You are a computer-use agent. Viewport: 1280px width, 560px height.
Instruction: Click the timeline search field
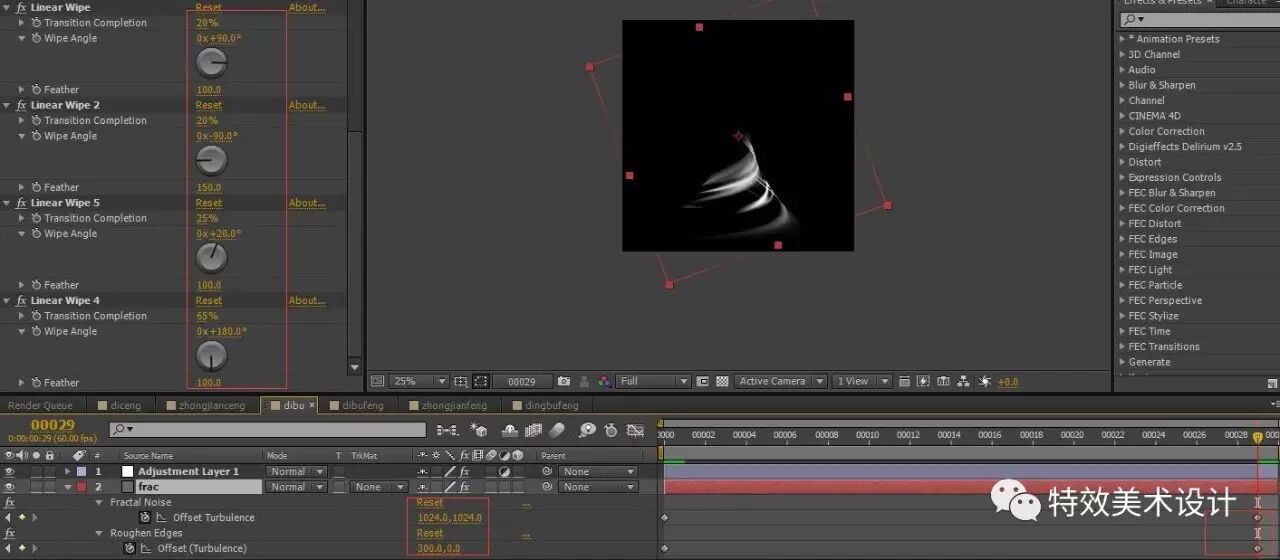(x=268, y=430)
